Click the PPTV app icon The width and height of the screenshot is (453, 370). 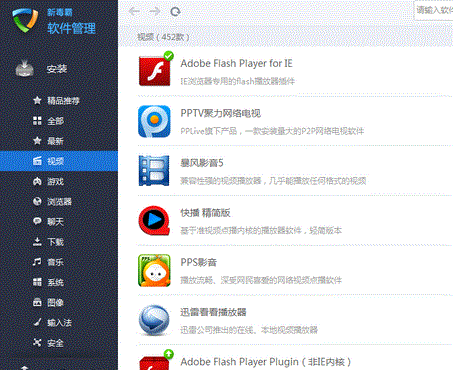click(154, 121)
